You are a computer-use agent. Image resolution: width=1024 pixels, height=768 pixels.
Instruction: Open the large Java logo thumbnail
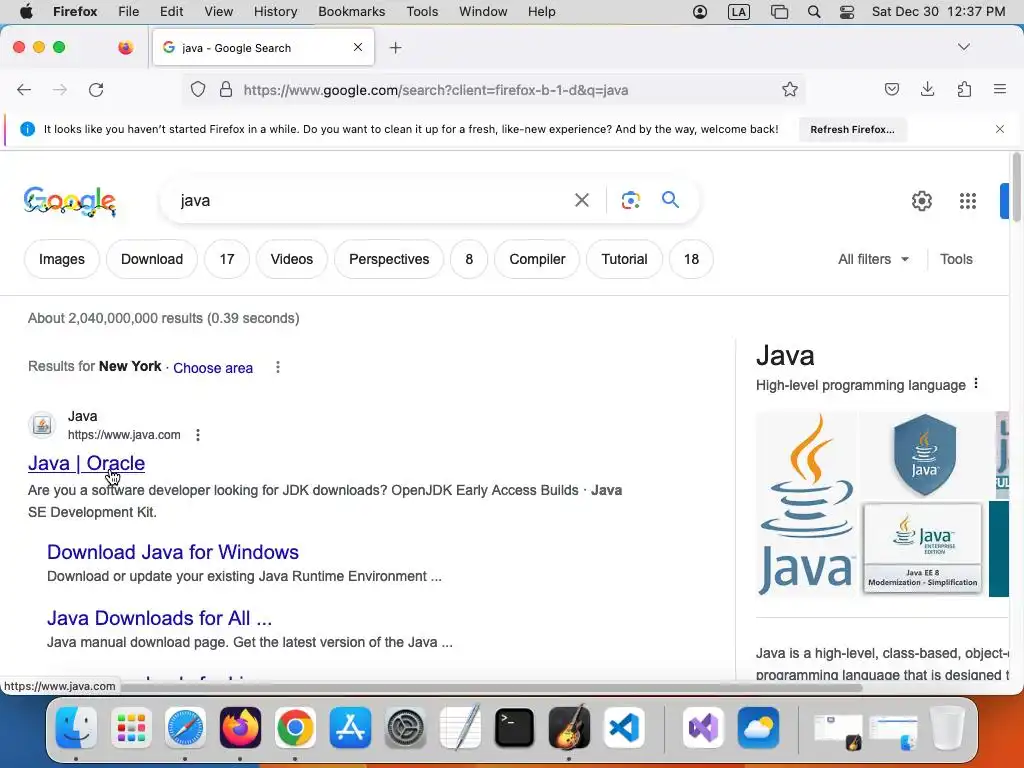click(807, 504)
